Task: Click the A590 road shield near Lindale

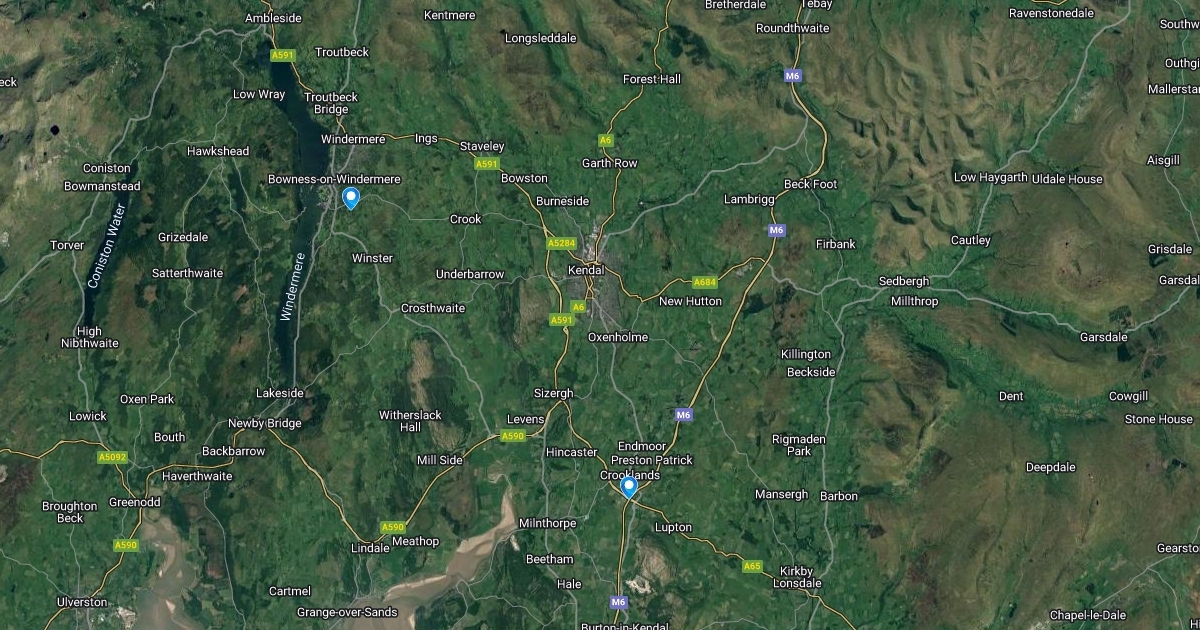Action: point(393,527)
